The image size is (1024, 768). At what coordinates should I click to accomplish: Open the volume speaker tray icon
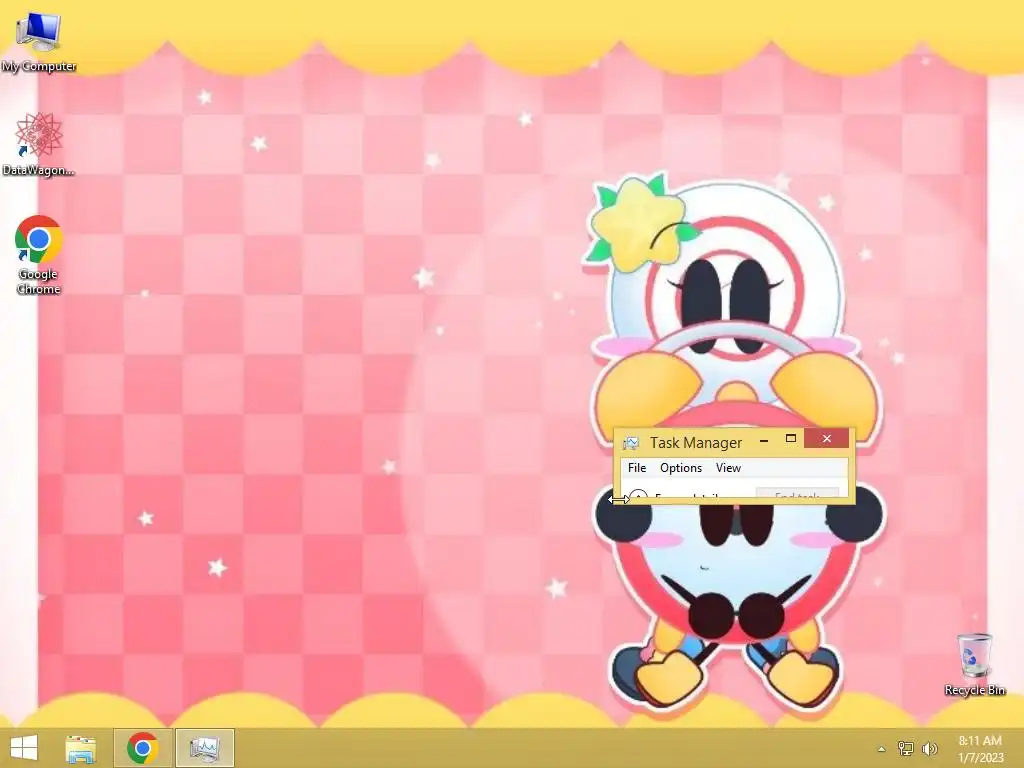(x=929, y=748)
